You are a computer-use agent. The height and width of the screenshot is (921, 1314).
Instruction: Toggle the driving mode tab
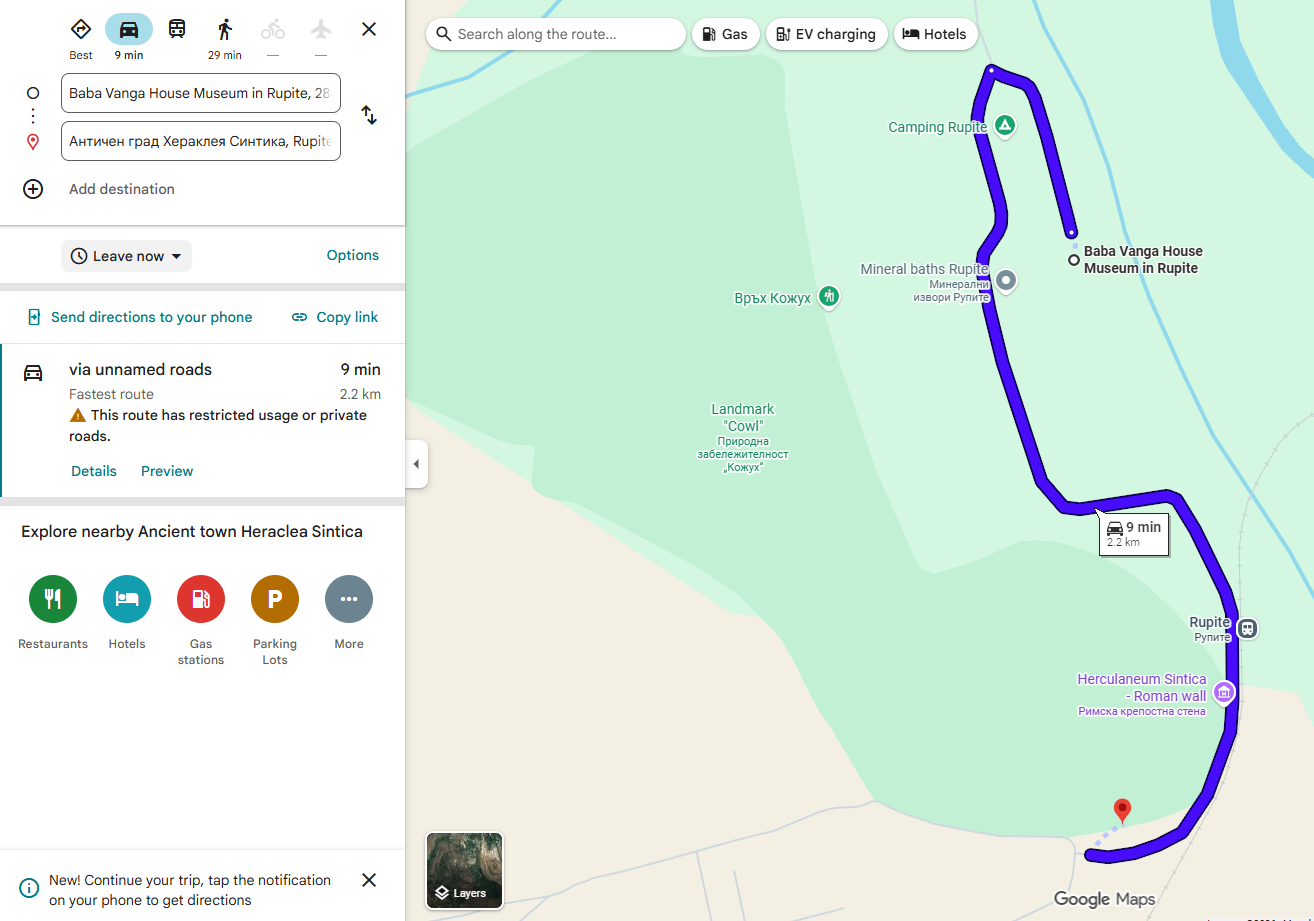129,29
